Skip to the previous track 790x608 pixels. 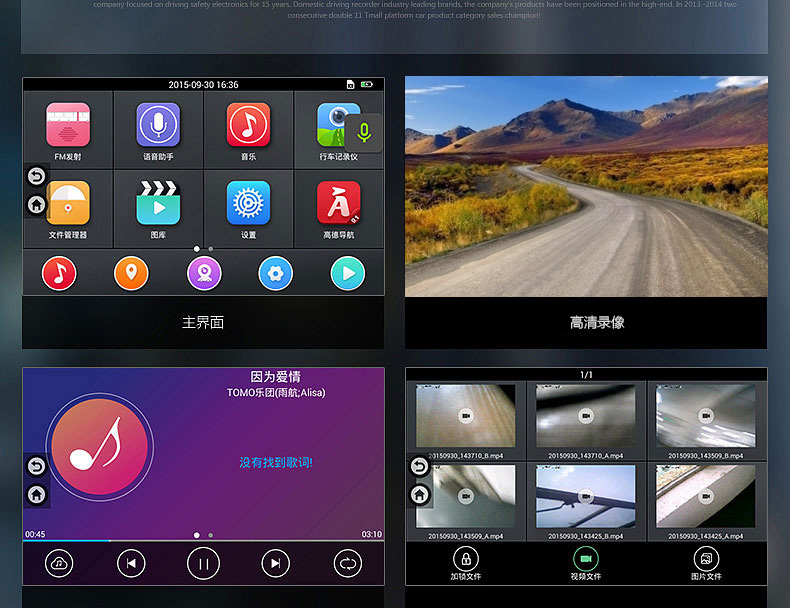[x=131, y=563]
